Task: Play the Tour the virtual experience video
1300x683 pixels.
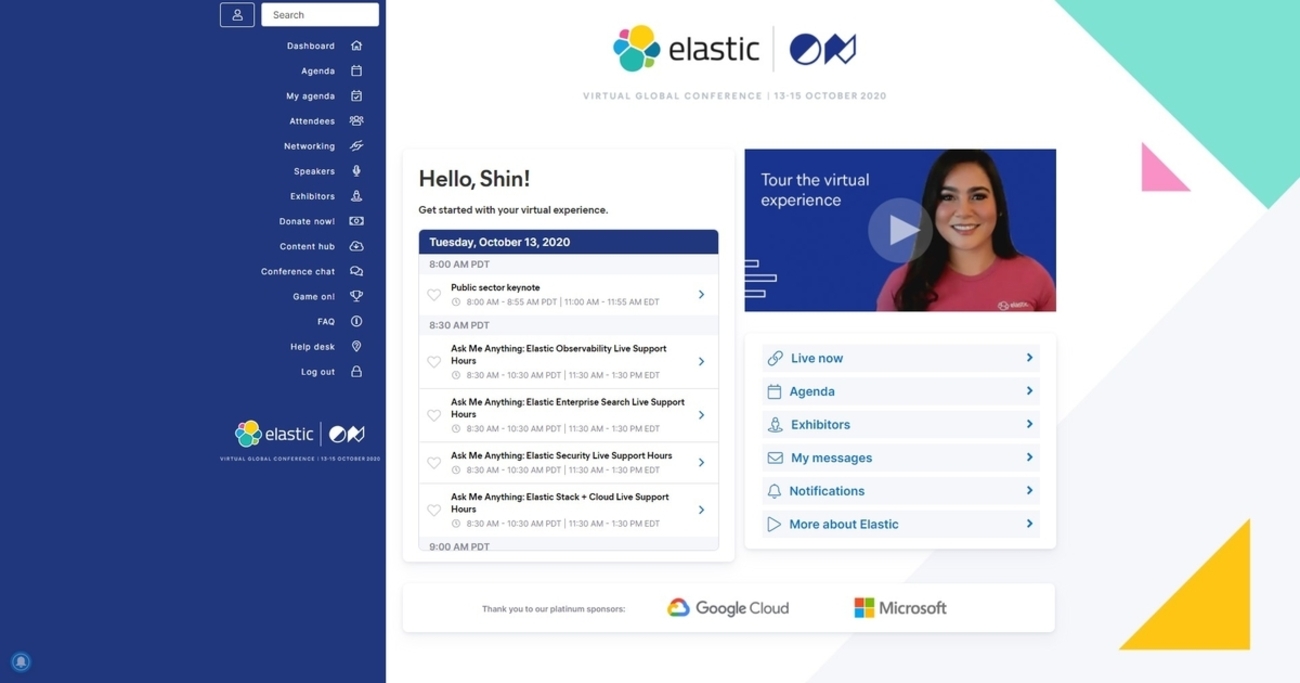Action: coord(900,230)
